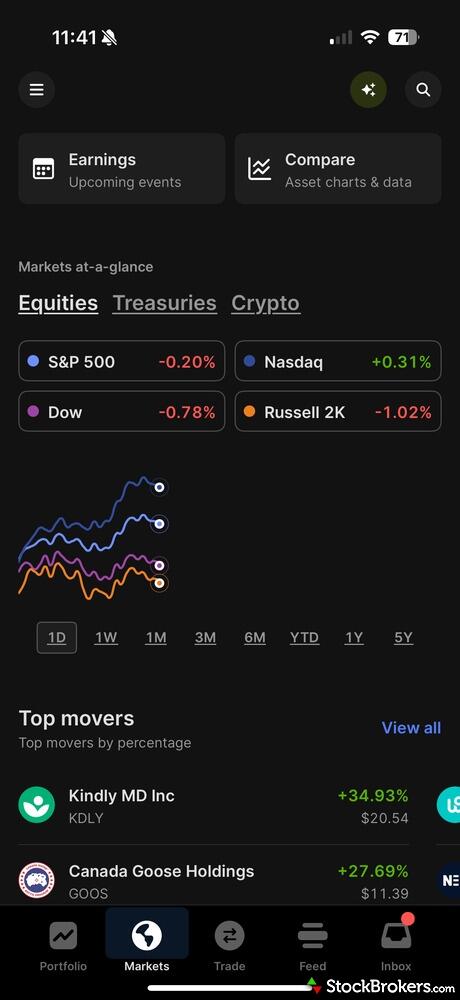Switch to the Crypto tab
Screen dimensions: 460x1000
(265, 303)
